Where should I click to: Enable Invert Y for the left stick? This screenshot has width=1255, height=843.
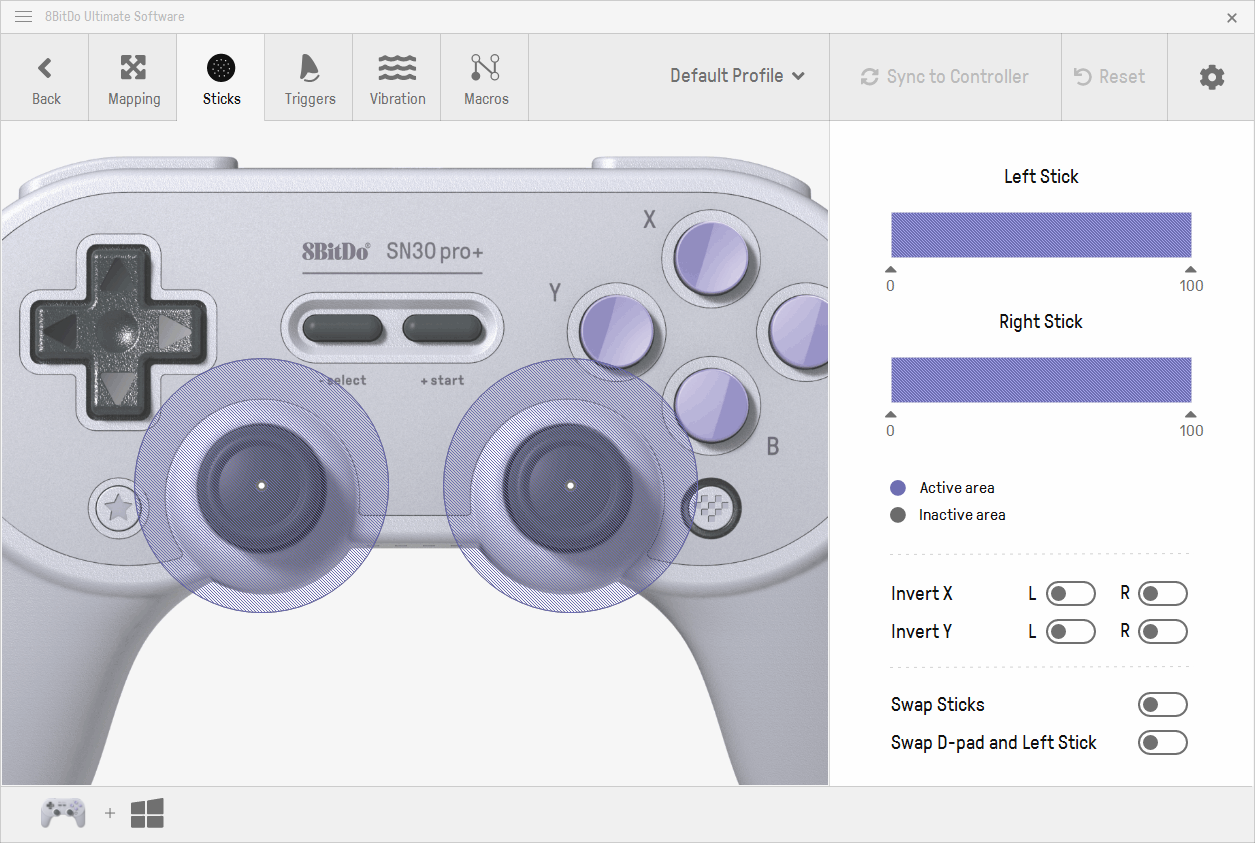[x=1071, y=632]
